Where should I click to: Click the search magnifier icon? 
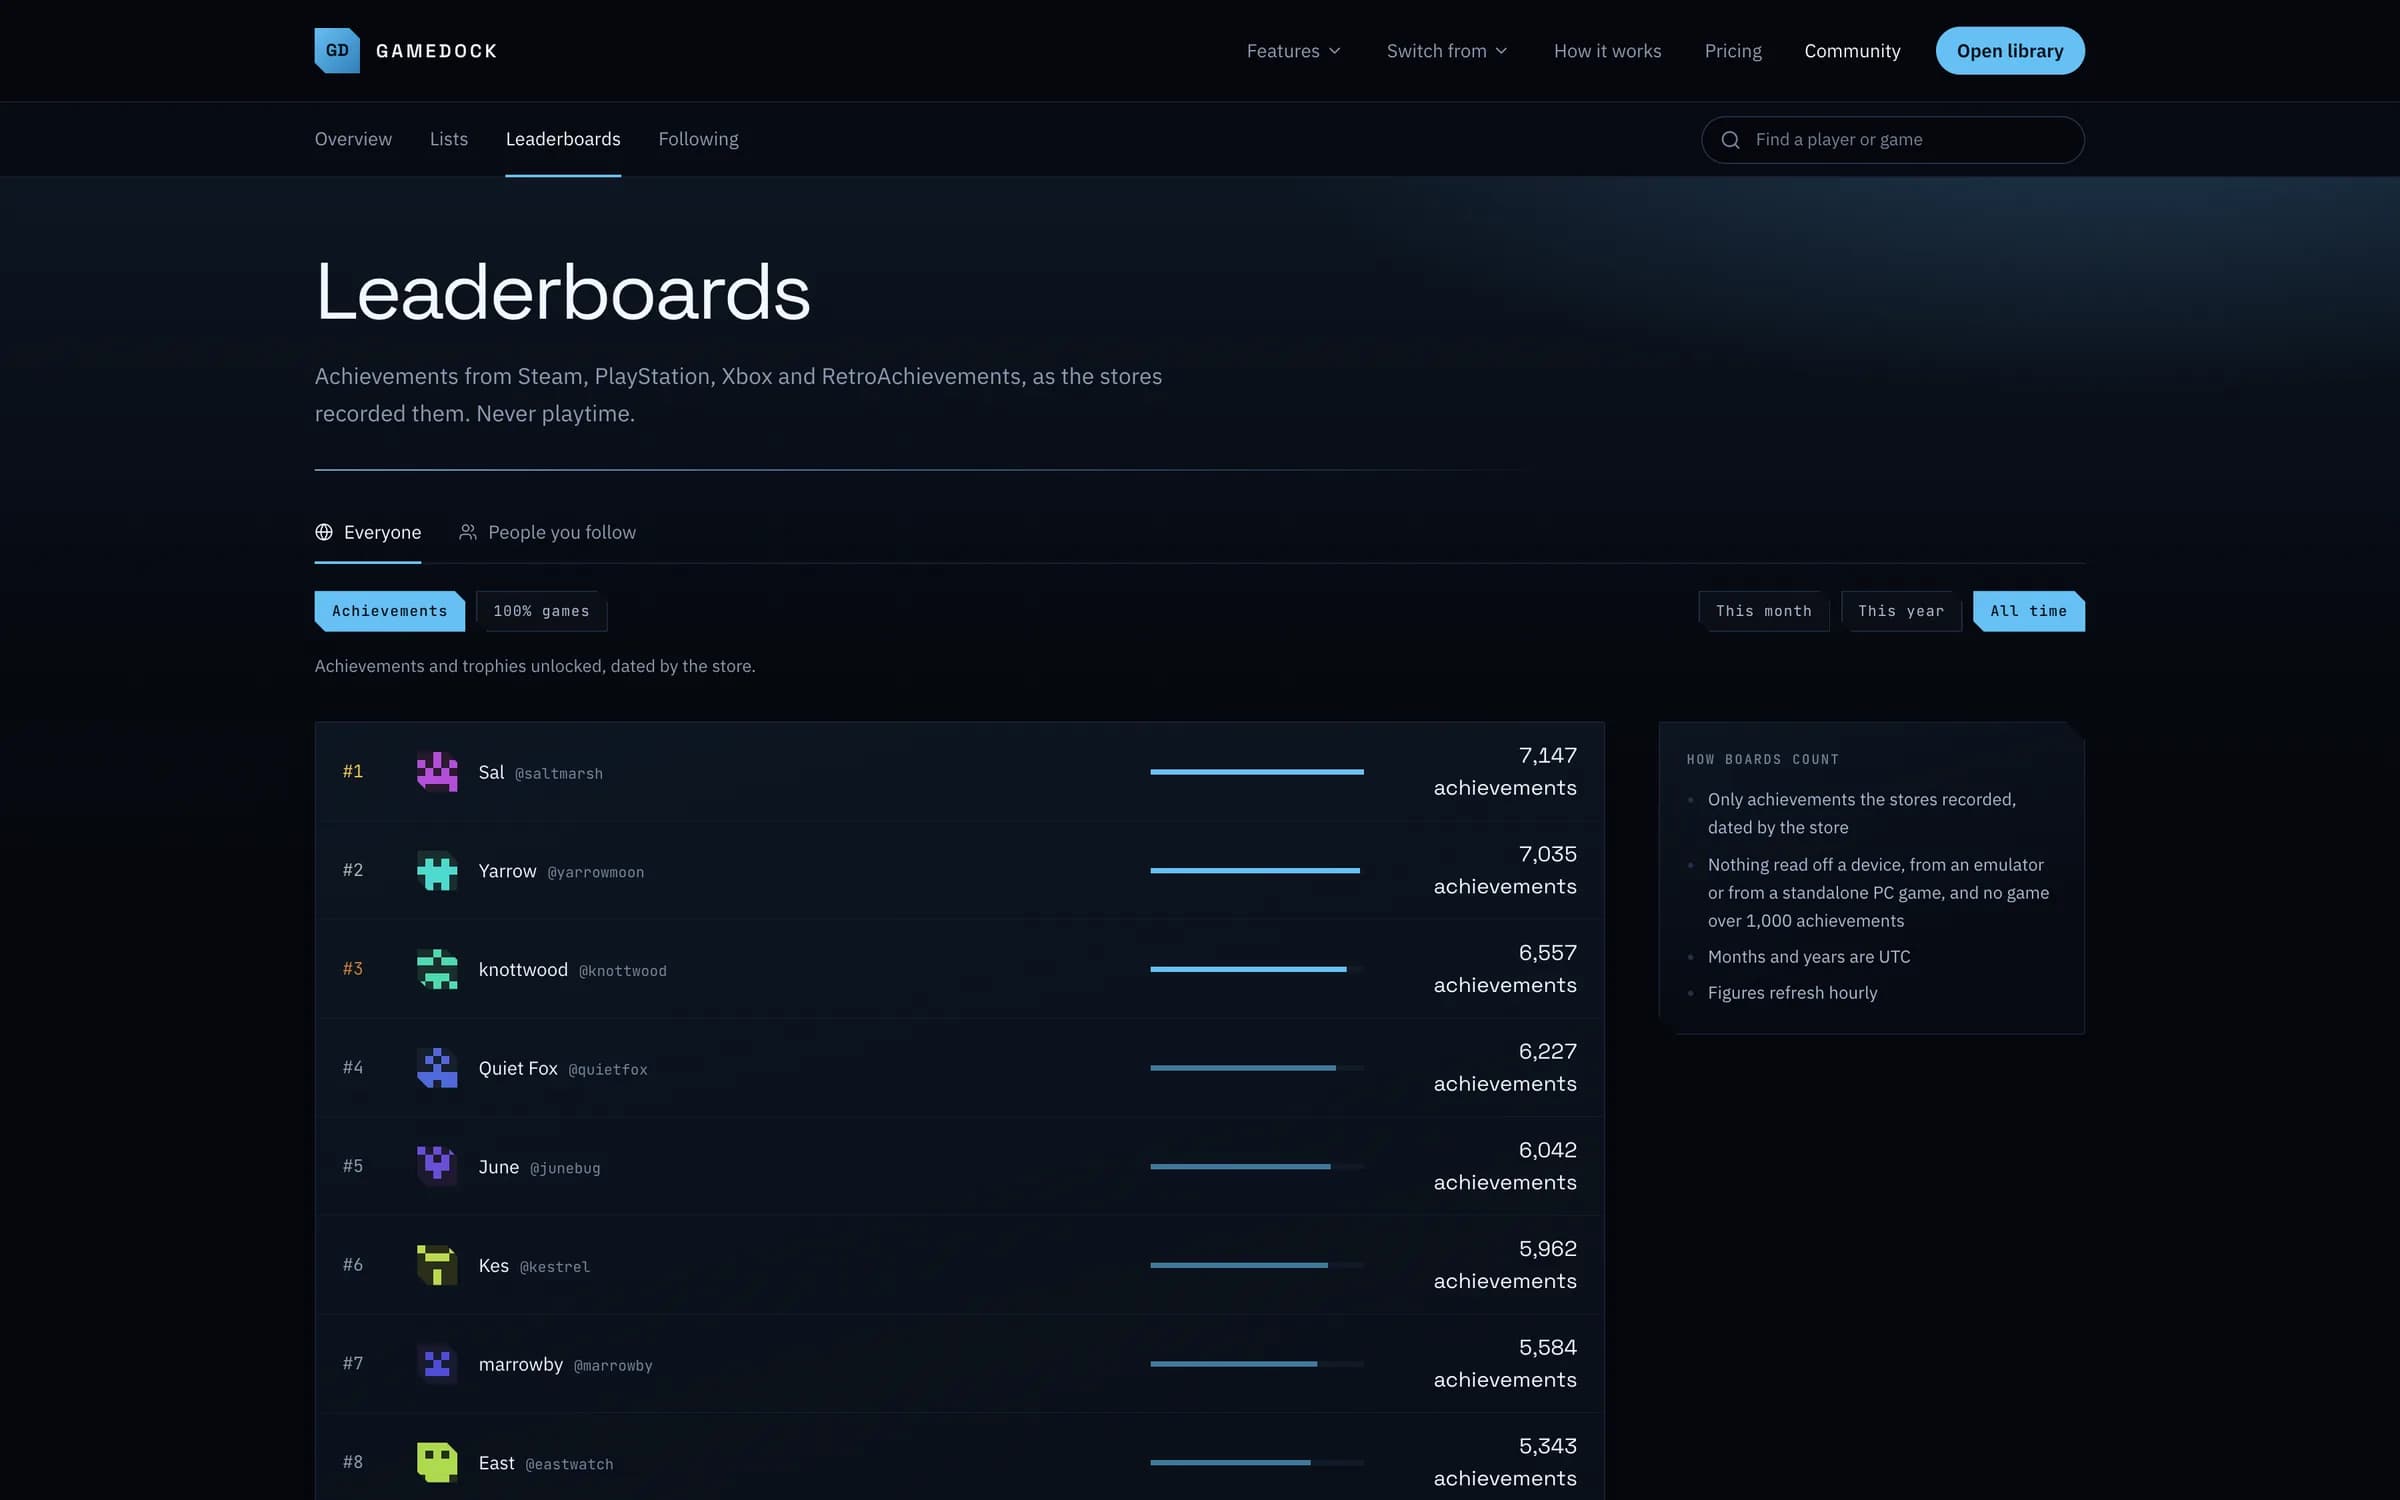coord(1730,140)
